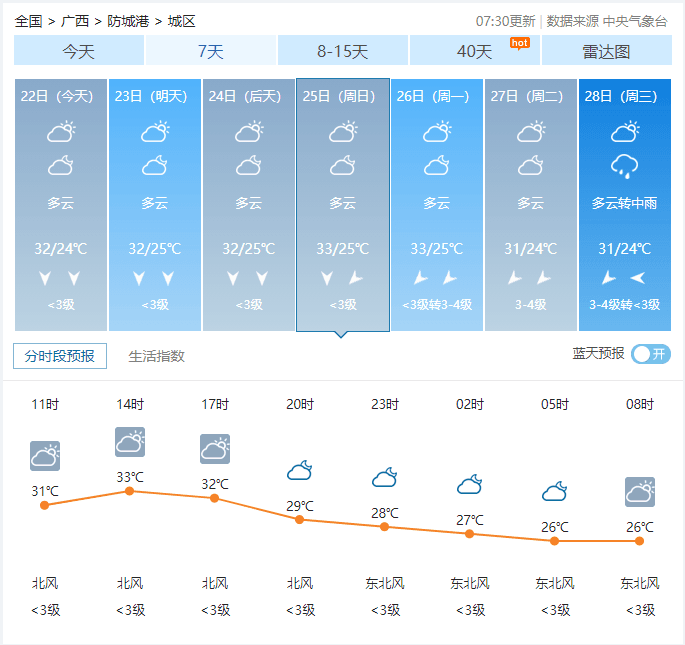This screenshot has width=685, height=645.
Task: Click daytime cloudy-sun icon for 26日
Action: 437,132
